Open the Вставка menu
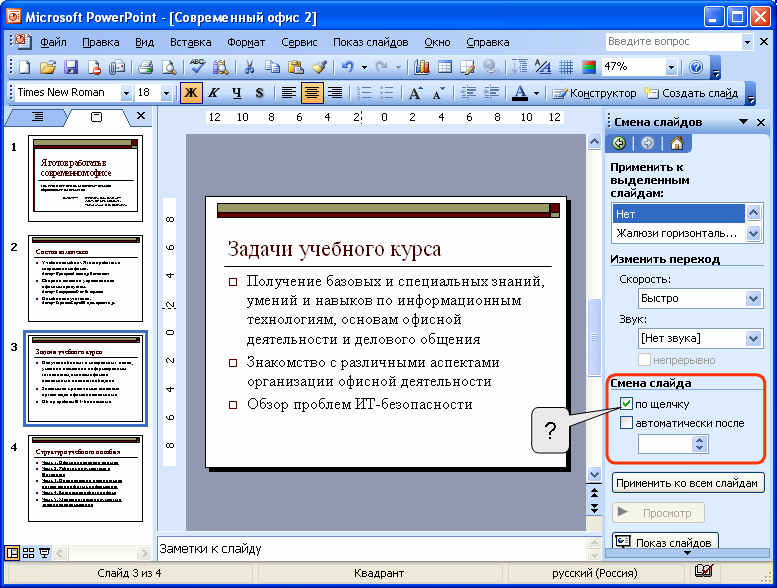The width and height of the screenshot is (777, 588). pyautogui.click(x=191, y=43)
